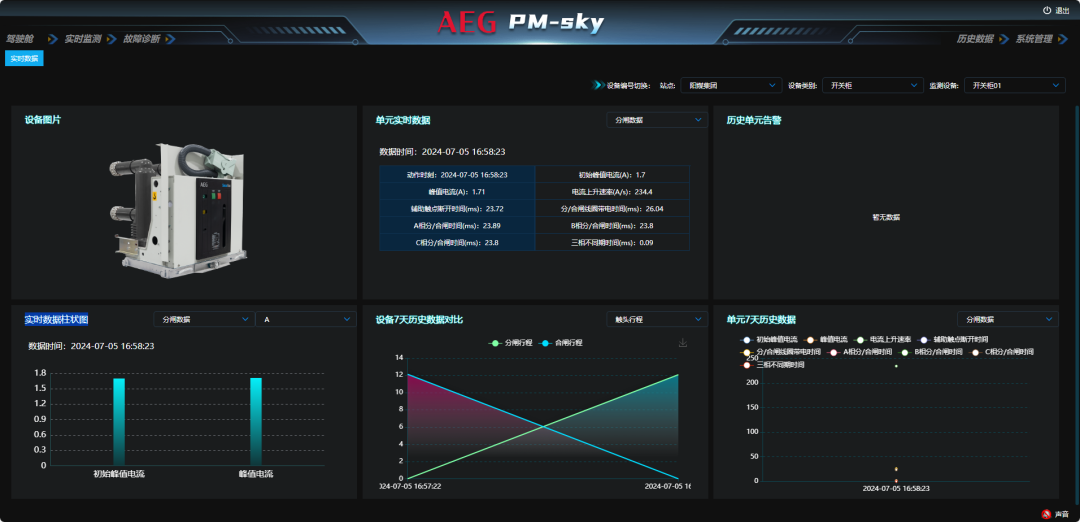Click the 设备7天历史数据对比 panel title

419,320
